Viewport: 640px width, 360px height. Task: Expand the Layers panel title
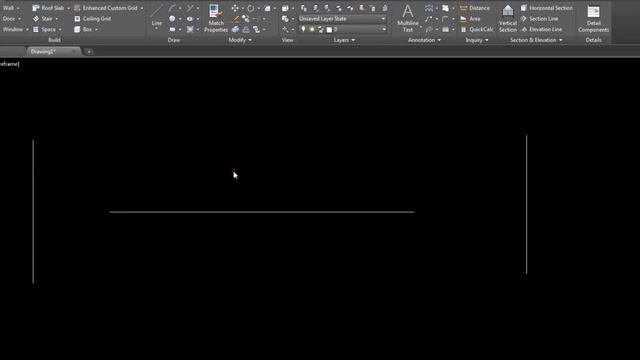click(x=344, y=40)
